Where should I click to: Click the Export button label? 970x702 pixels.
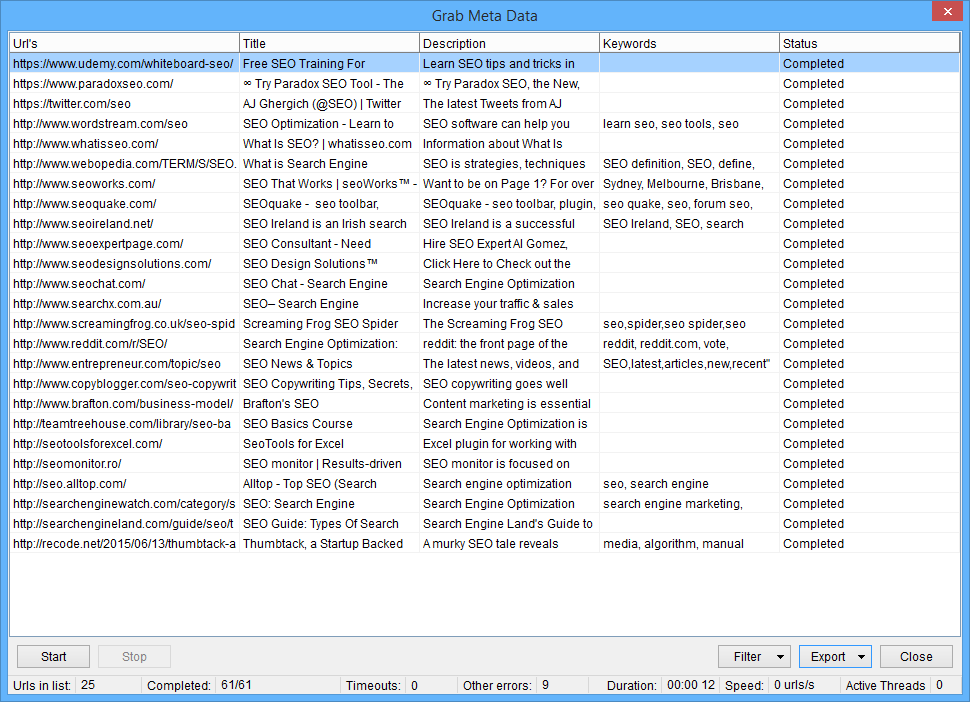(x=828, y=657)
